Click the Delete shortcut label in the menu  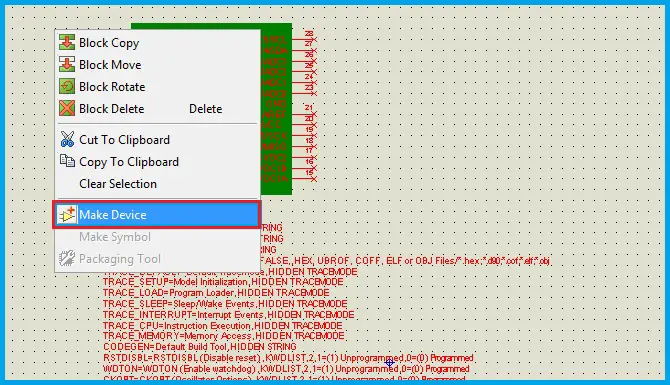206,109
